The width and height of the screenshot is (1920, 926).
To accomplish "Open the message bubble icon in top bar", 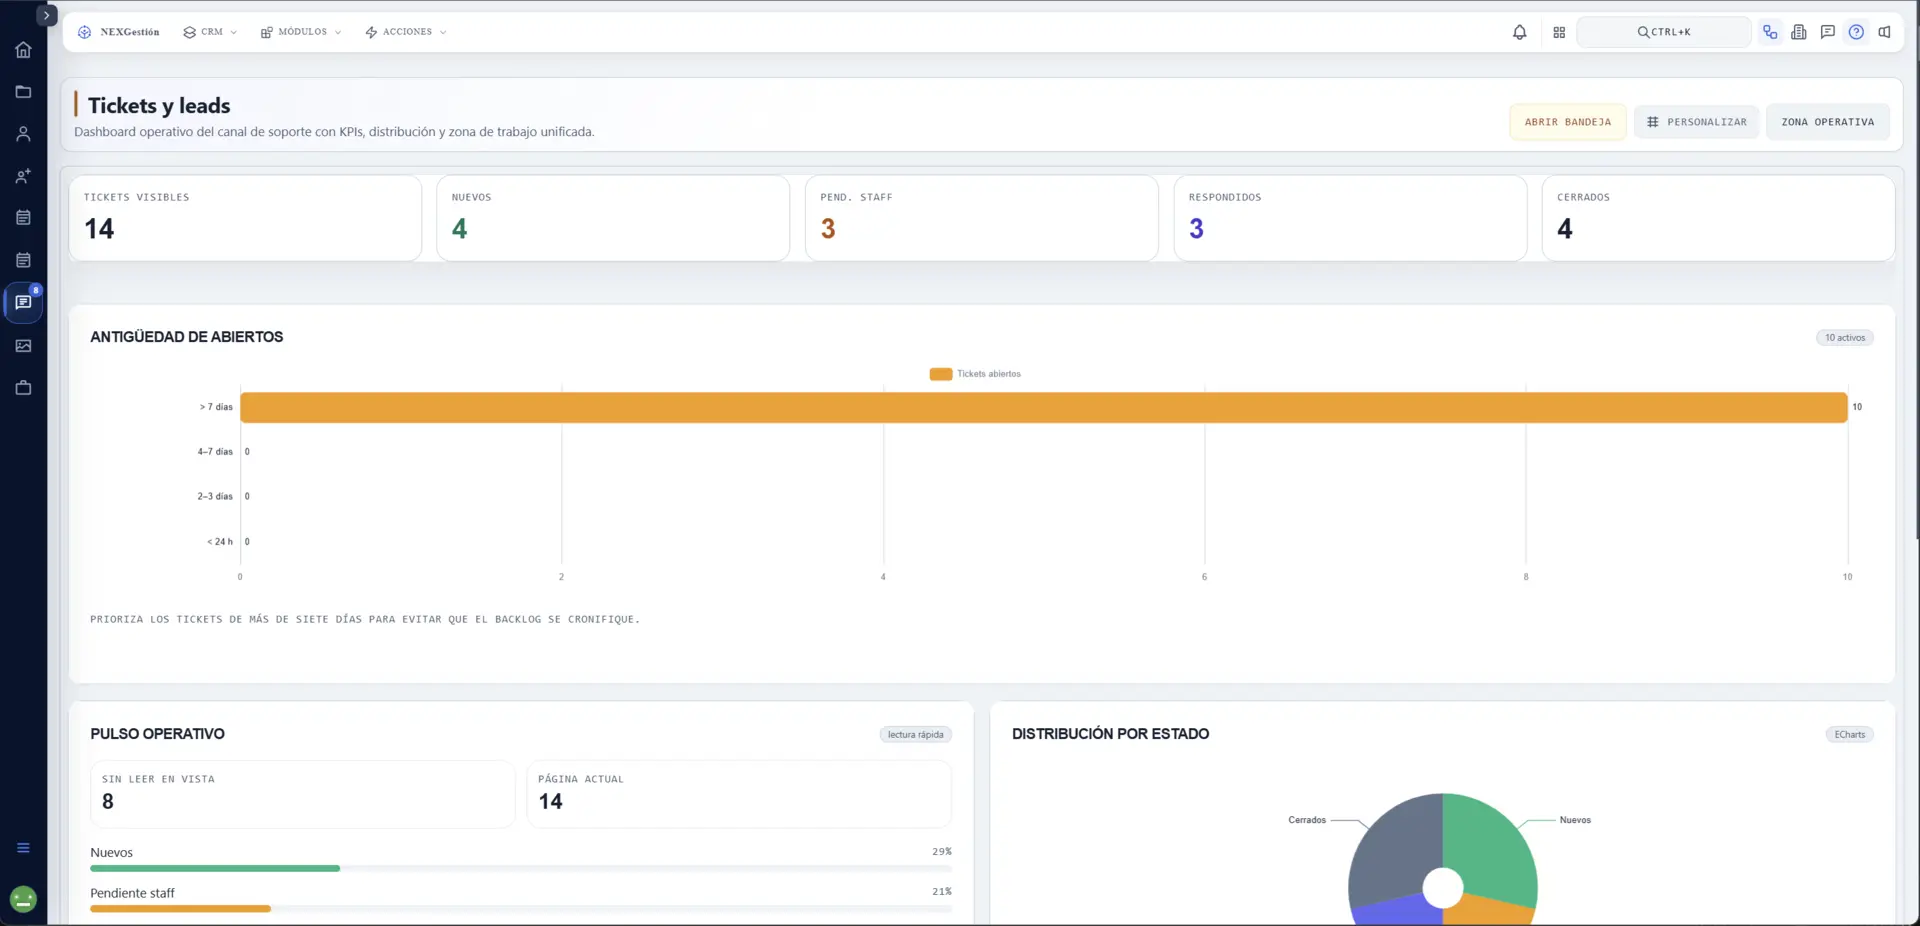I will tap(1827, 32).
